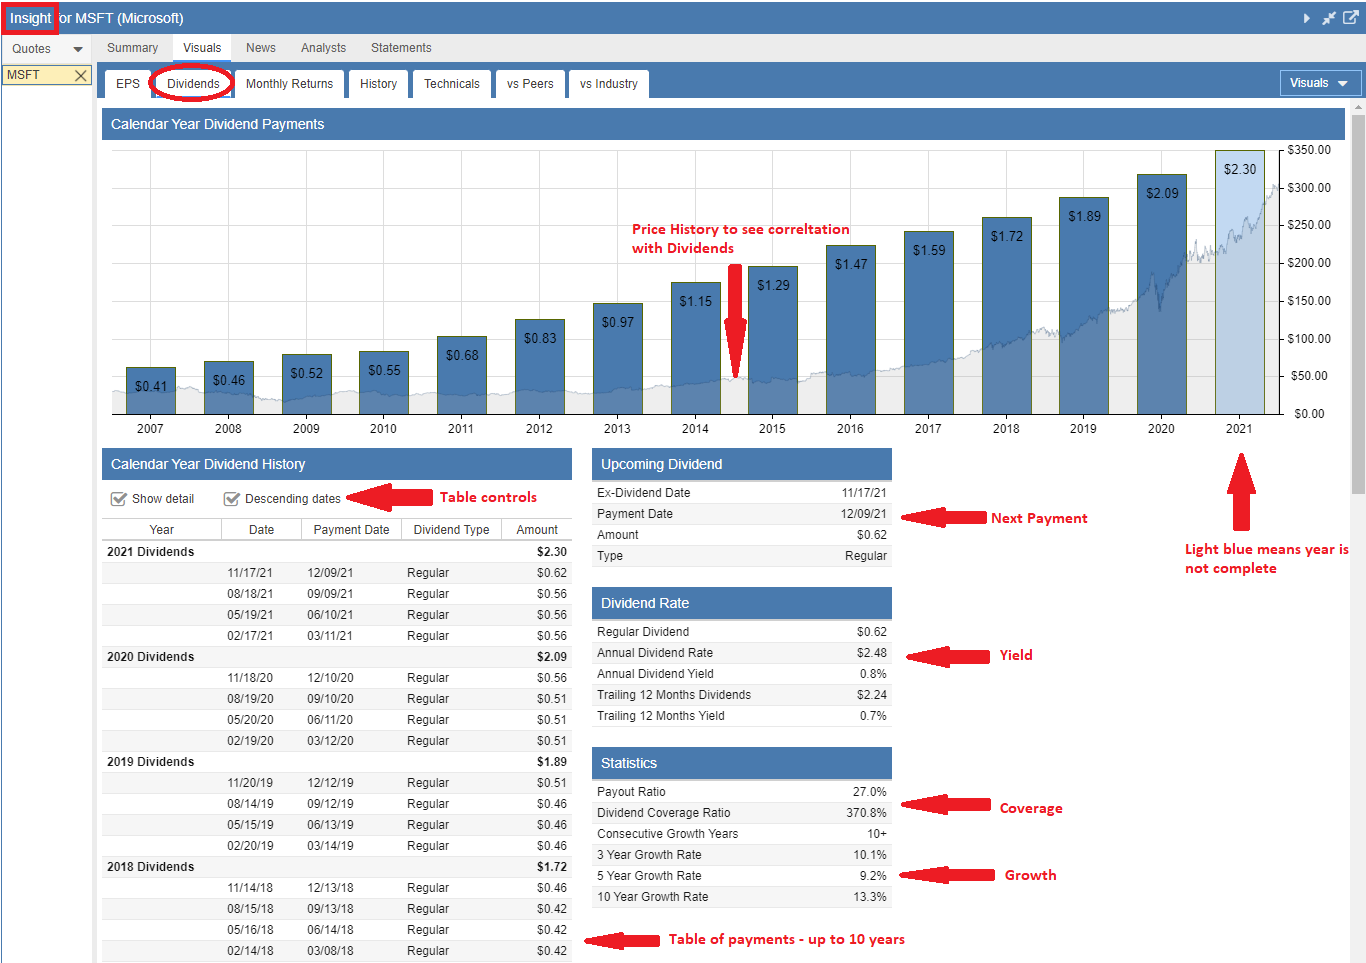The width and height of the screenshot is (1366, 963).
Task: Click the Date column header
Action: pos(261,530)
